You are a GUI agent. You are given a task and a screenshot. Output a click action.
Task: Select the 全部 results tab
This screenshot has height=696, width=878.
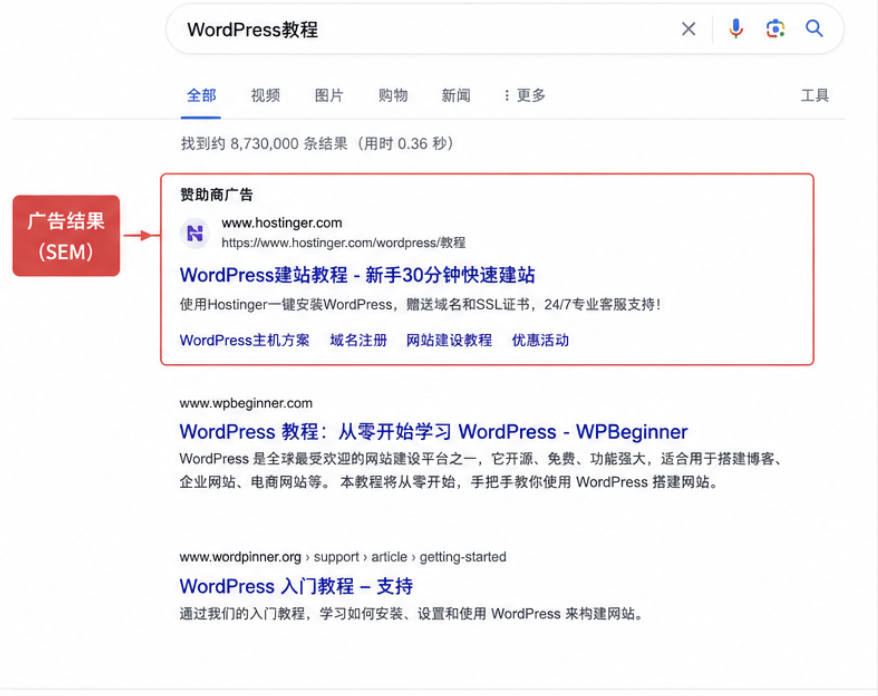coord(201,95)
